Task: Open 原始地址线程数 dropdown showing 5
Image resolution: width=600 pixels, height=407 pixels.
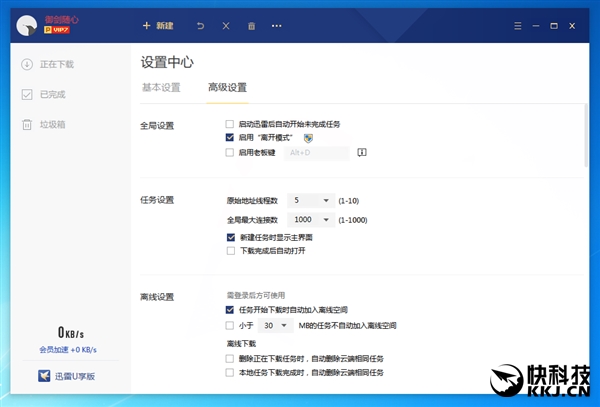Action: 311,200
